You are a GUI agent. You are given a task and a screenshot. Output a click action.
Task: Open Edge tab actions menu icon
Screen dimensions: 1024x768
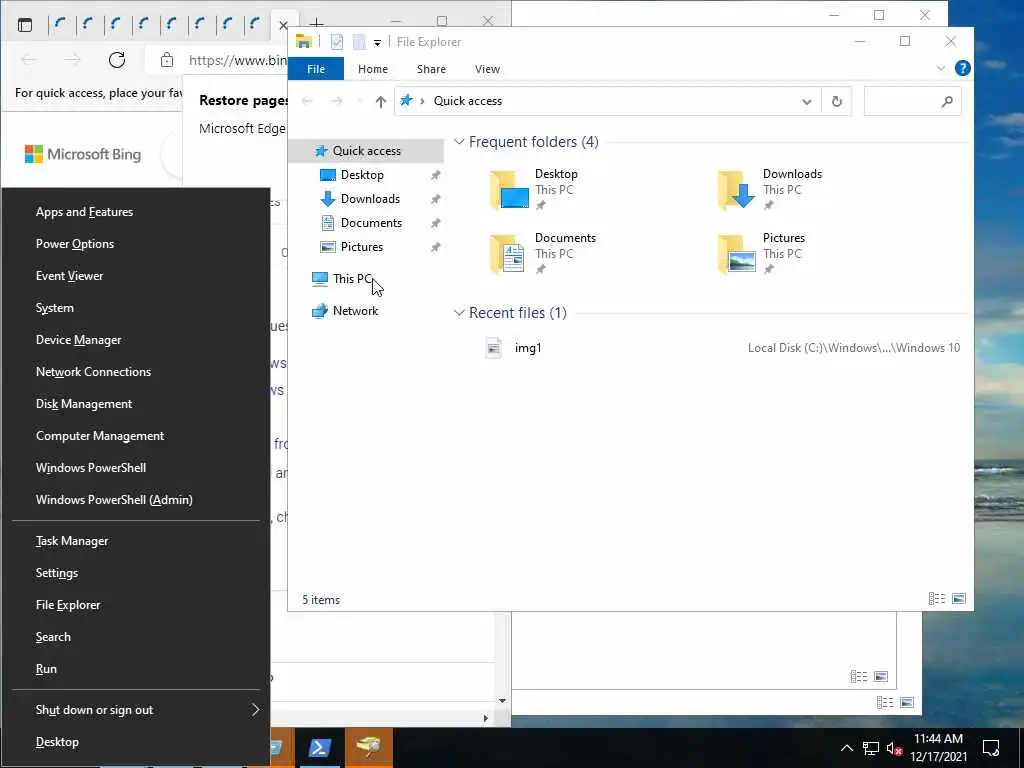click(x=25, y=25)
